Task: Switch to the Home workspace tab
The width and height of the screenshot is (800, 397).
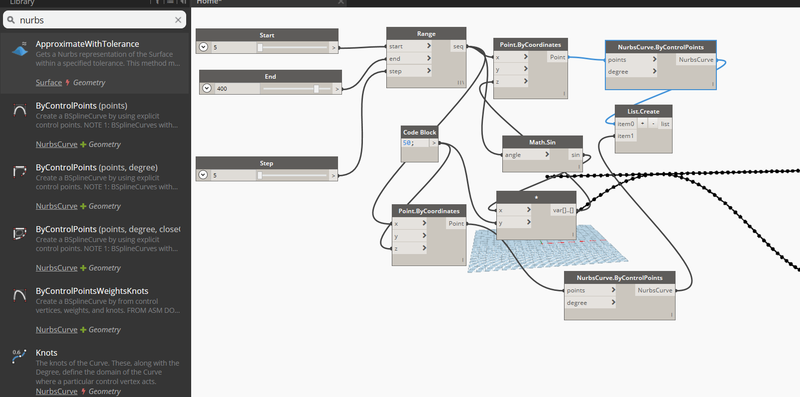Action: tap(209, 2)
